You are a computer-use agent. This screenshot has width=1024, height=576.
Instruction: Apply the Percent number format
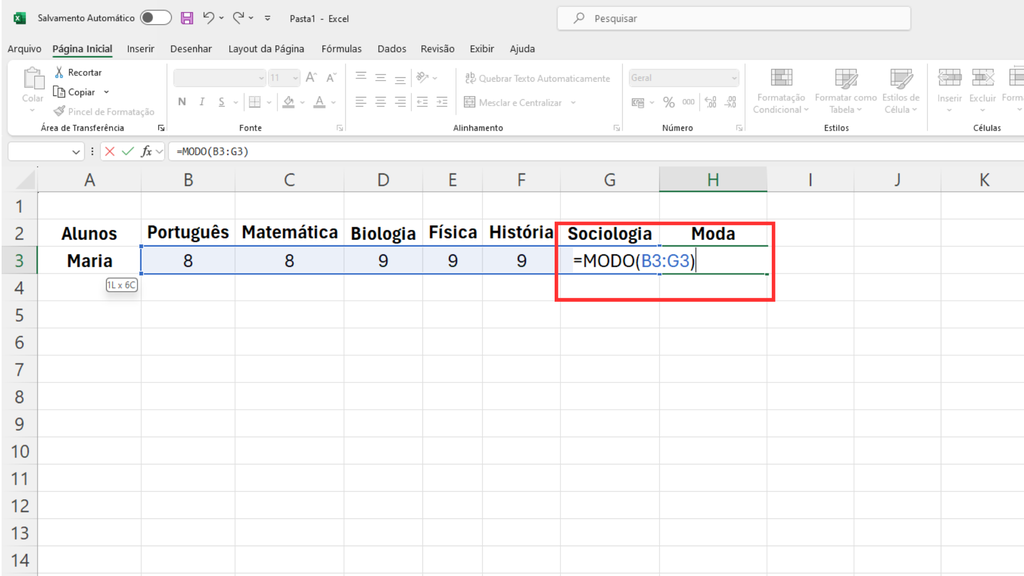coord(667,101)
